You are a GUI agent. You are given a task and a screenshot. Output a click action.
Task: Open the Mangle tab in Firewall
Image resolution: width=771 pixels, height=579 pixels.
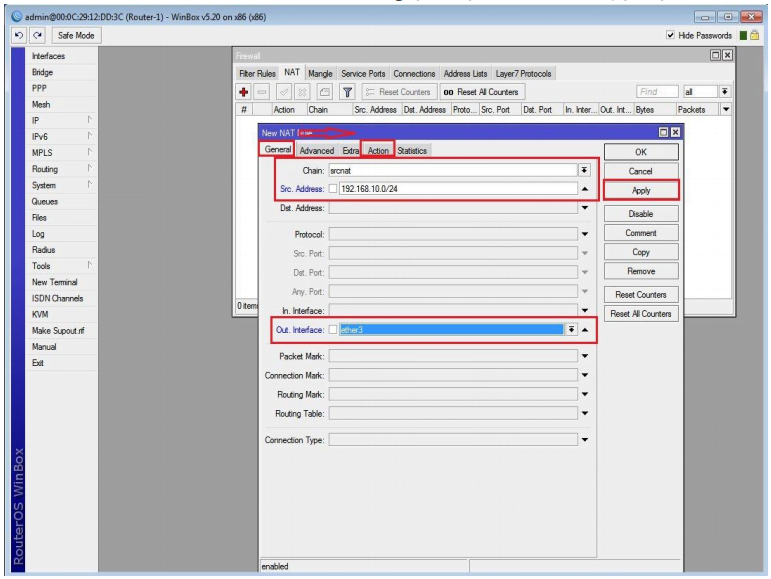pyautogui.click(x=320, y=74)
